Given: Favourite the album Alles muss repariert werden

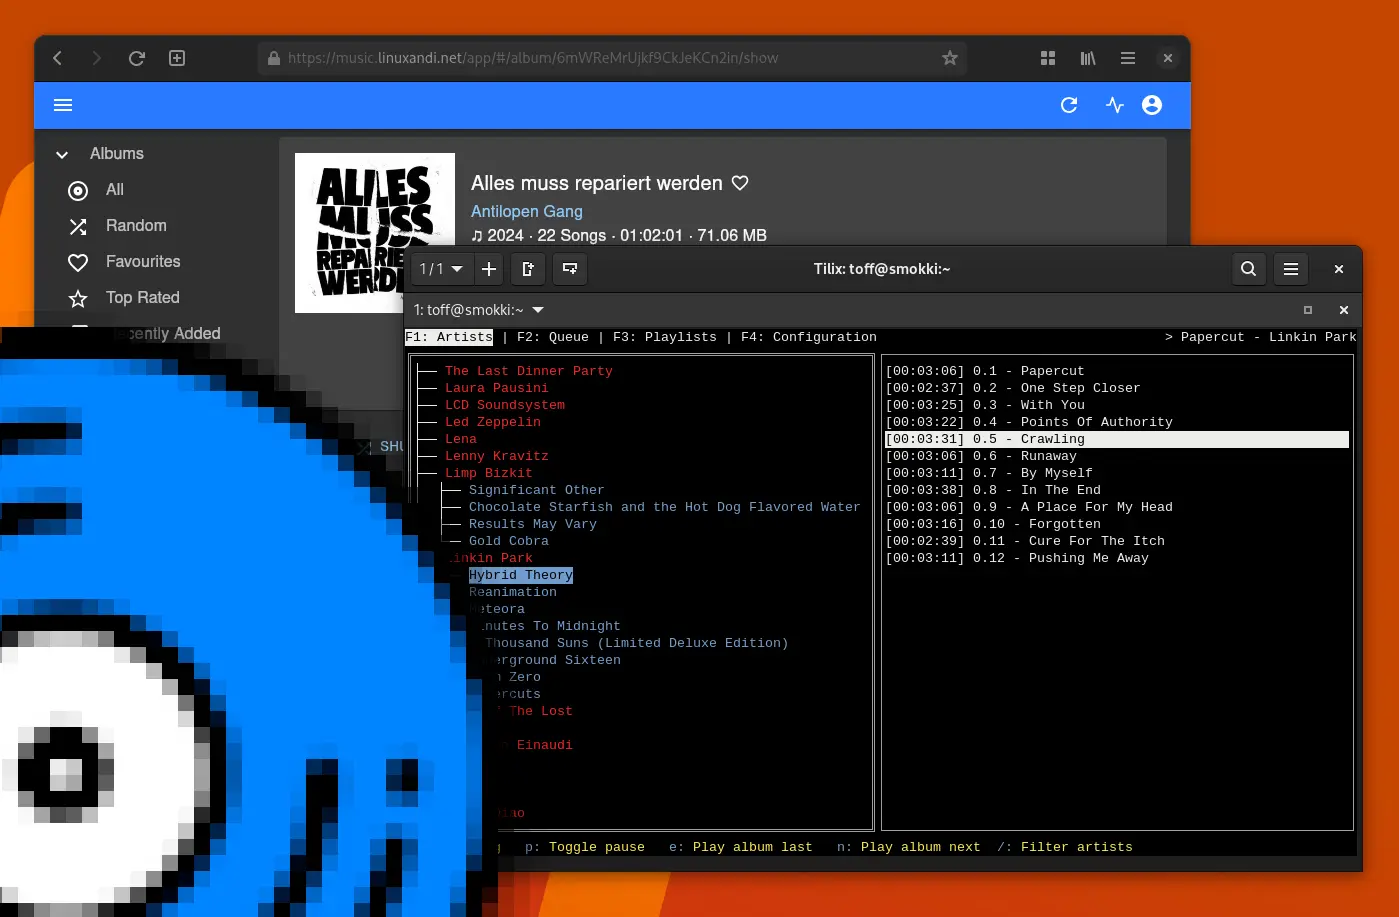Looking at the screenshot, I should pyautogui.click(x=740, y=183).
